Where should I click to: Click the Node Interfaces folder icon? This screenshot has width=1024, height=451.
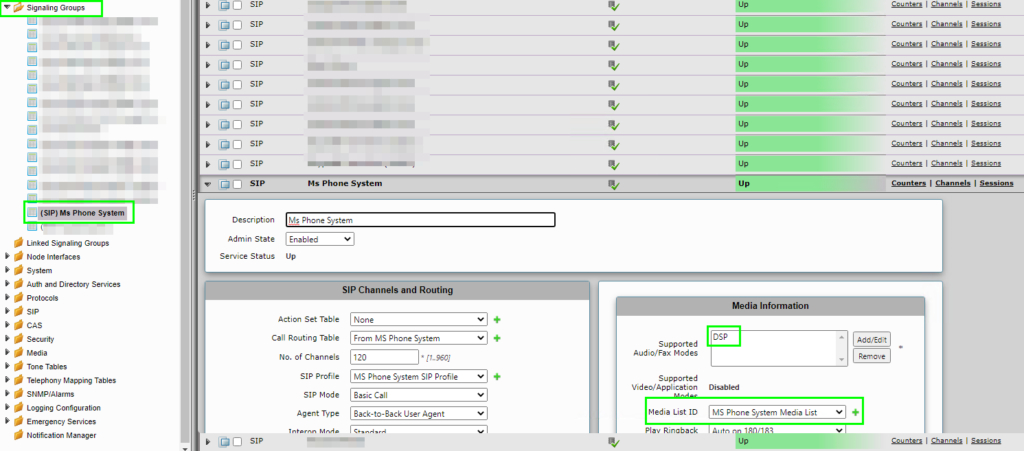click(18, 257)
